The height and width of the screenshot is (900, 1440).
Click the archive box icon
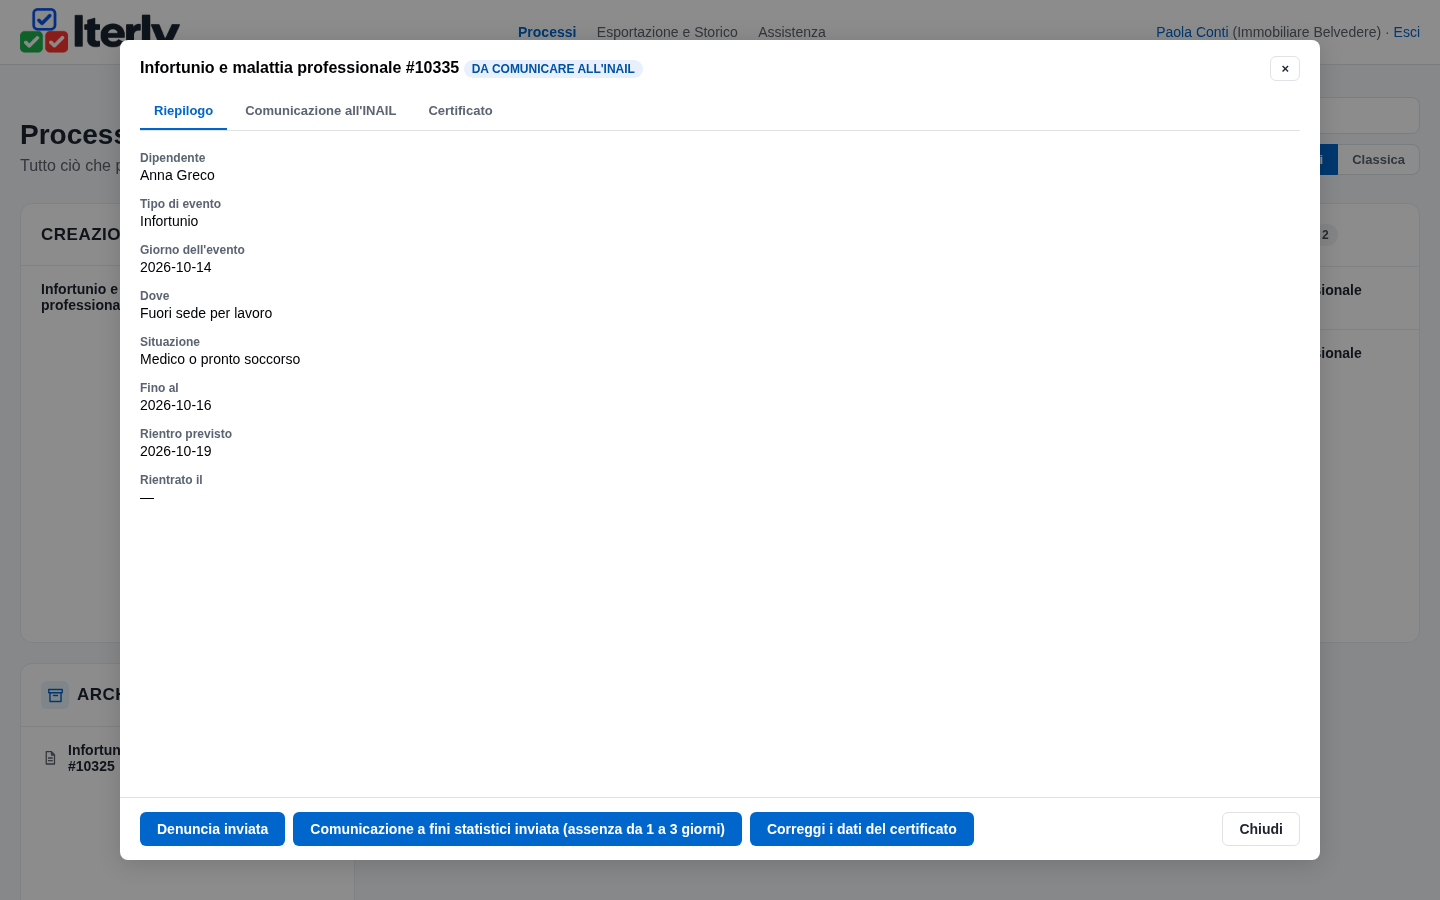coord(55,695)
